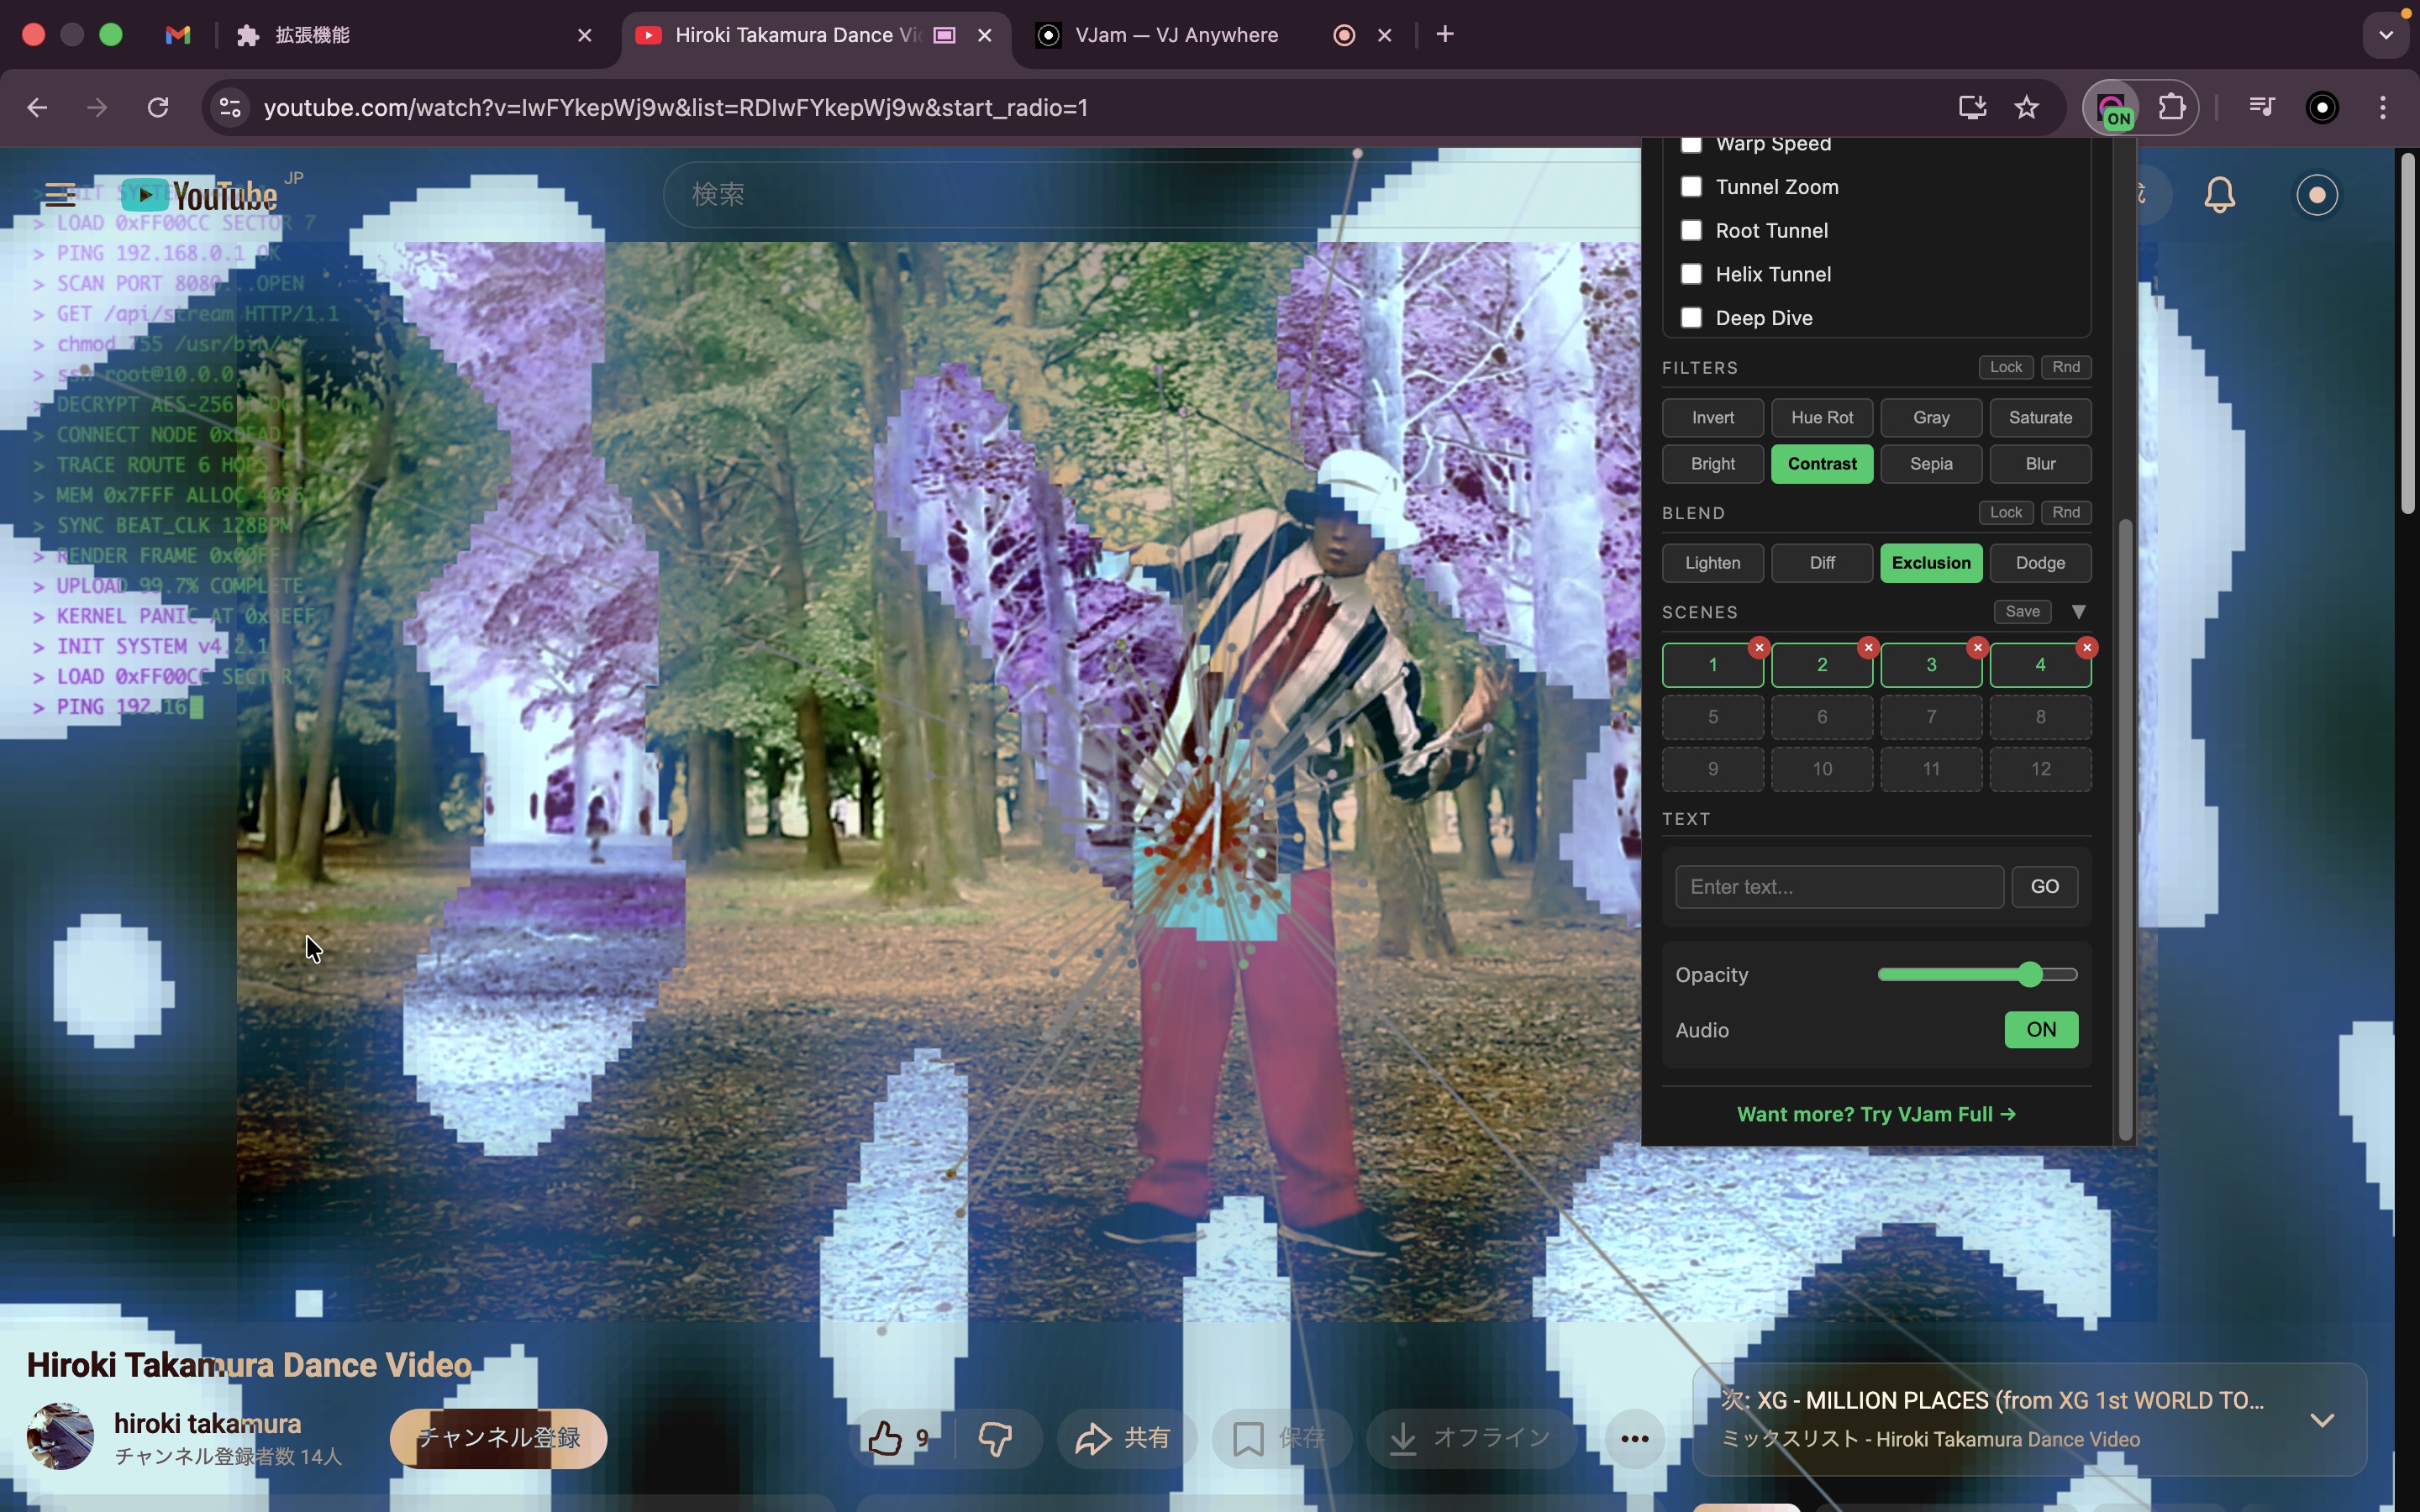Check the Deep Dive effect
This screenshot has height=1512, width=2420.
[x=1691, y=318]
